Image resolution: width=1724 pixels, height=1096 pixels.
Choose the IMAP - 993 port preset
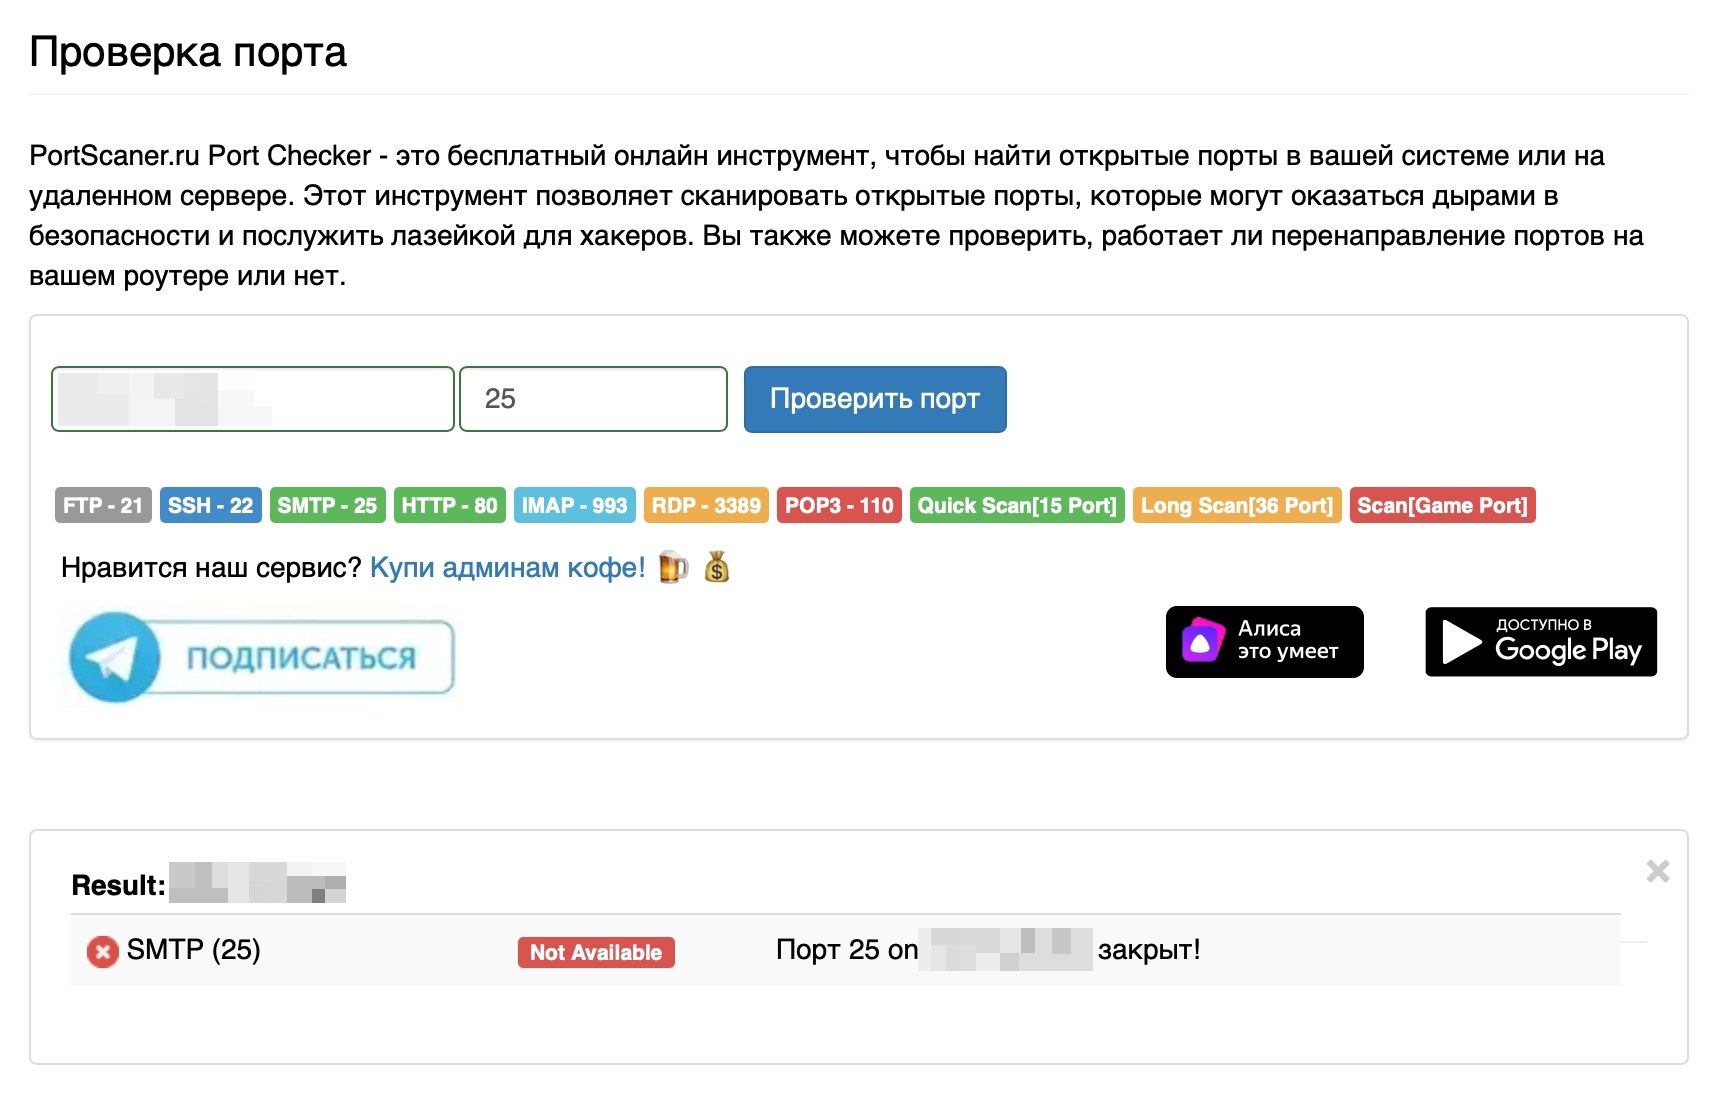click(x=574, y=506)
